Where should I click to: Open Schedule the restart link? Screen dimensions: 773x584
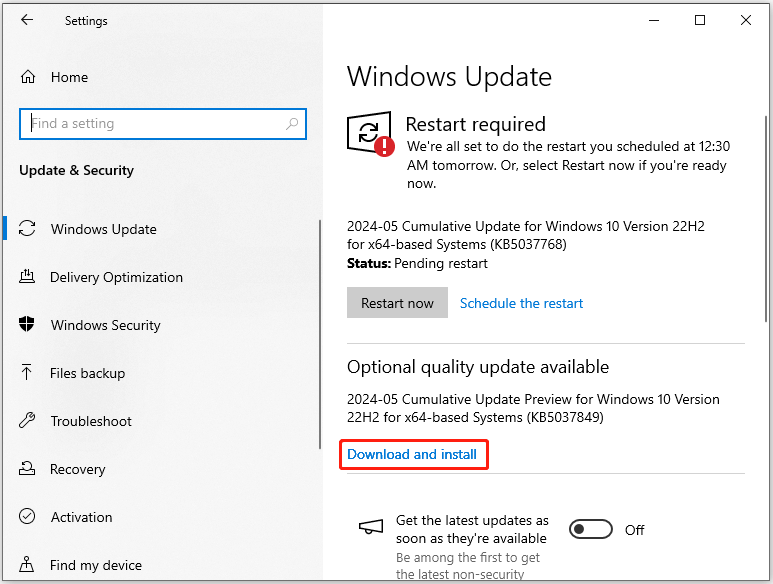521,303
